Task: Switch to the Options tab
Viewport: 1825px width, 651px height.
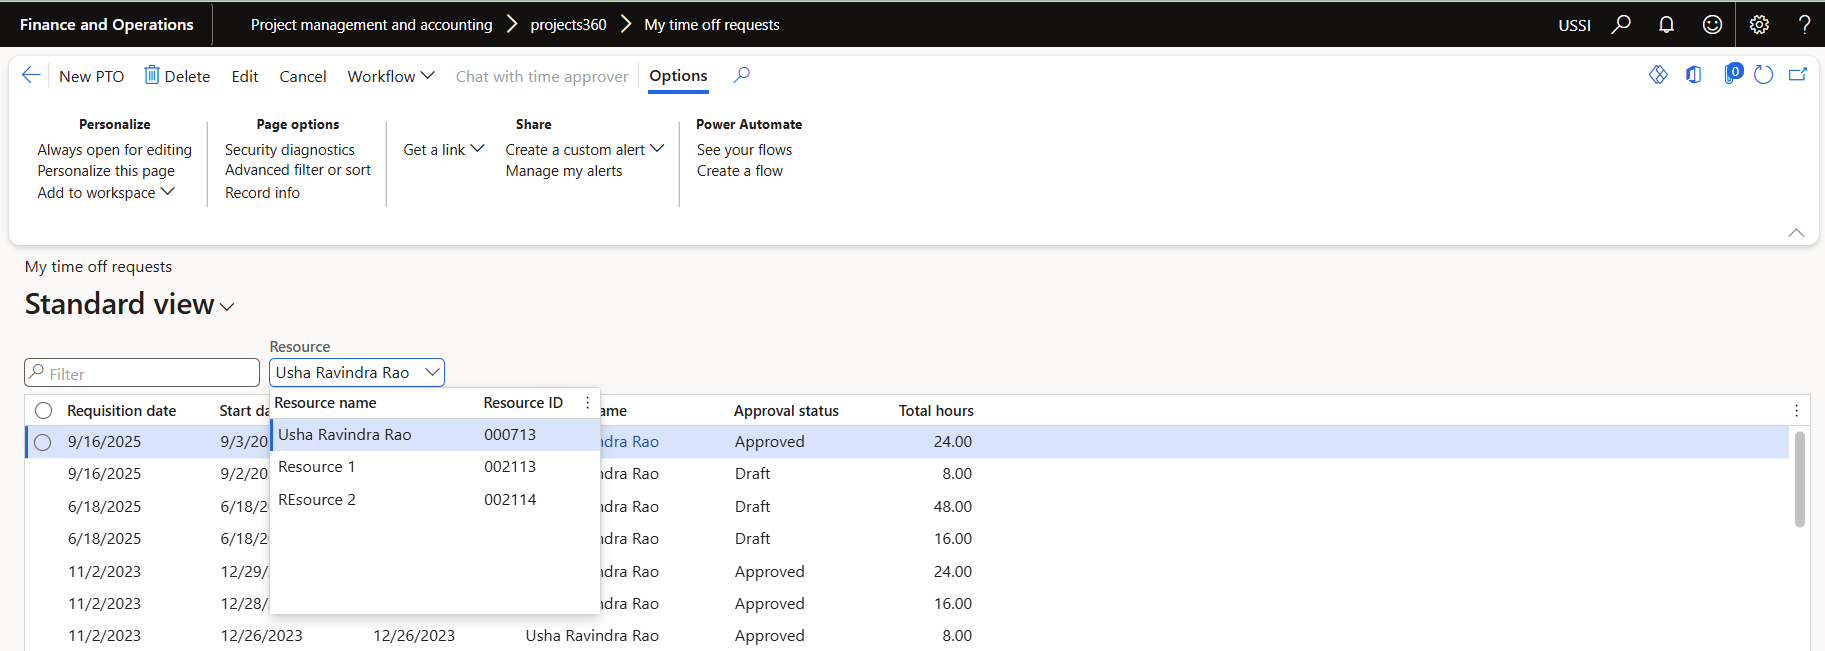Action: [678, 76]
